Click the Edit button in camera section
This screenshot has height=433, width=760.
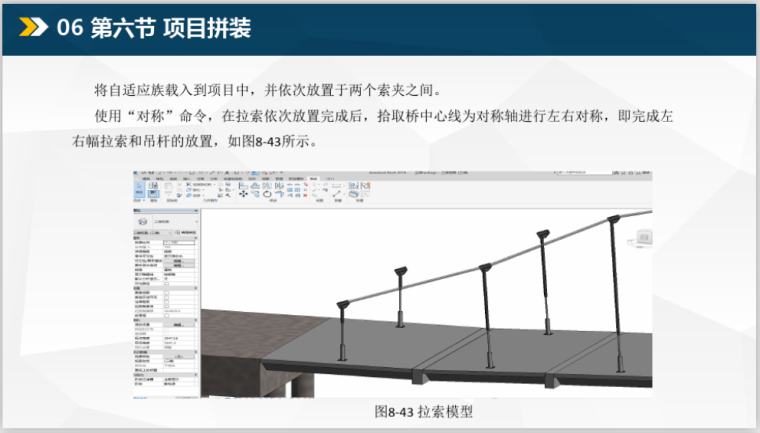point(177,325)
